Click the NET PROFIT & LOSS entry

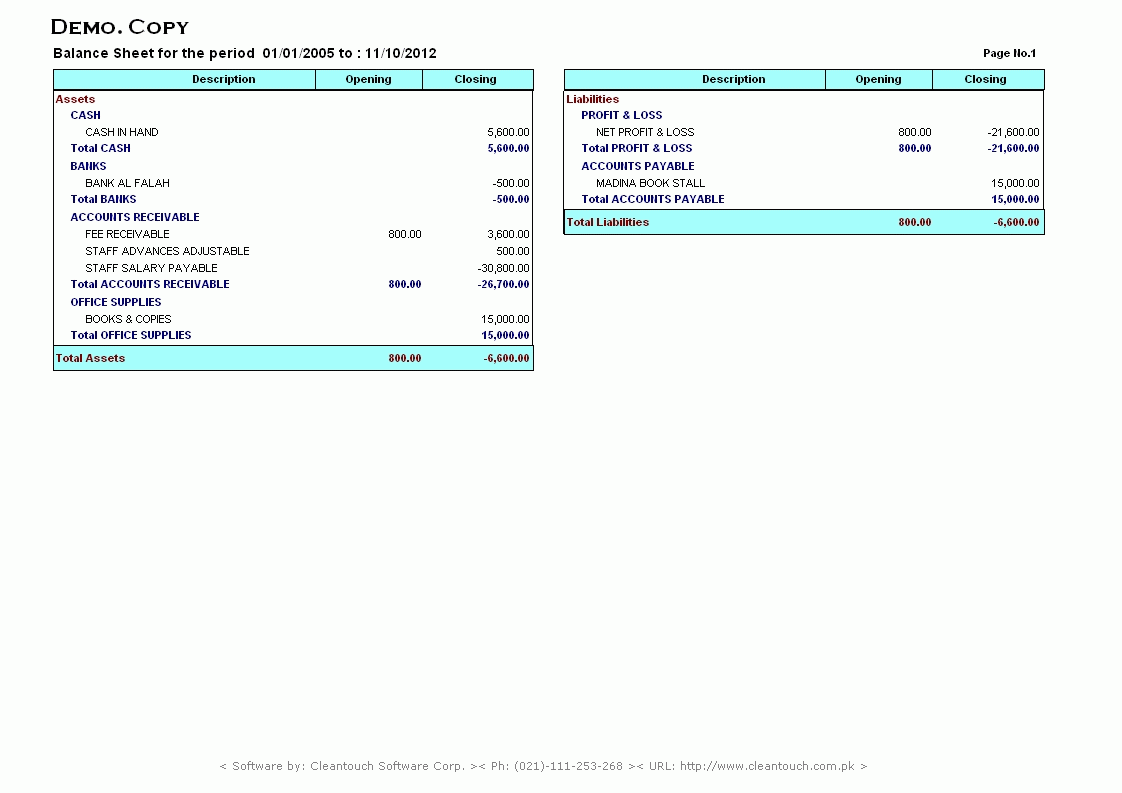(x=645, y=132)
